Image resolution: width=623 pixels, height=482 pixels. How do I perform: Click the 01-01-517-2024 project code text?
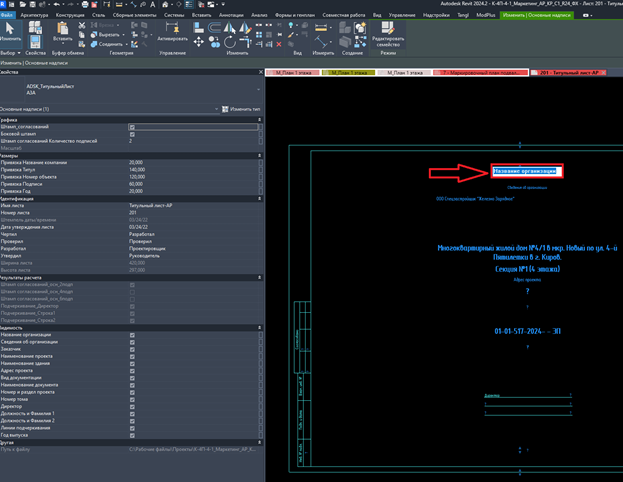pyautogui.click(x=527, y=331)
